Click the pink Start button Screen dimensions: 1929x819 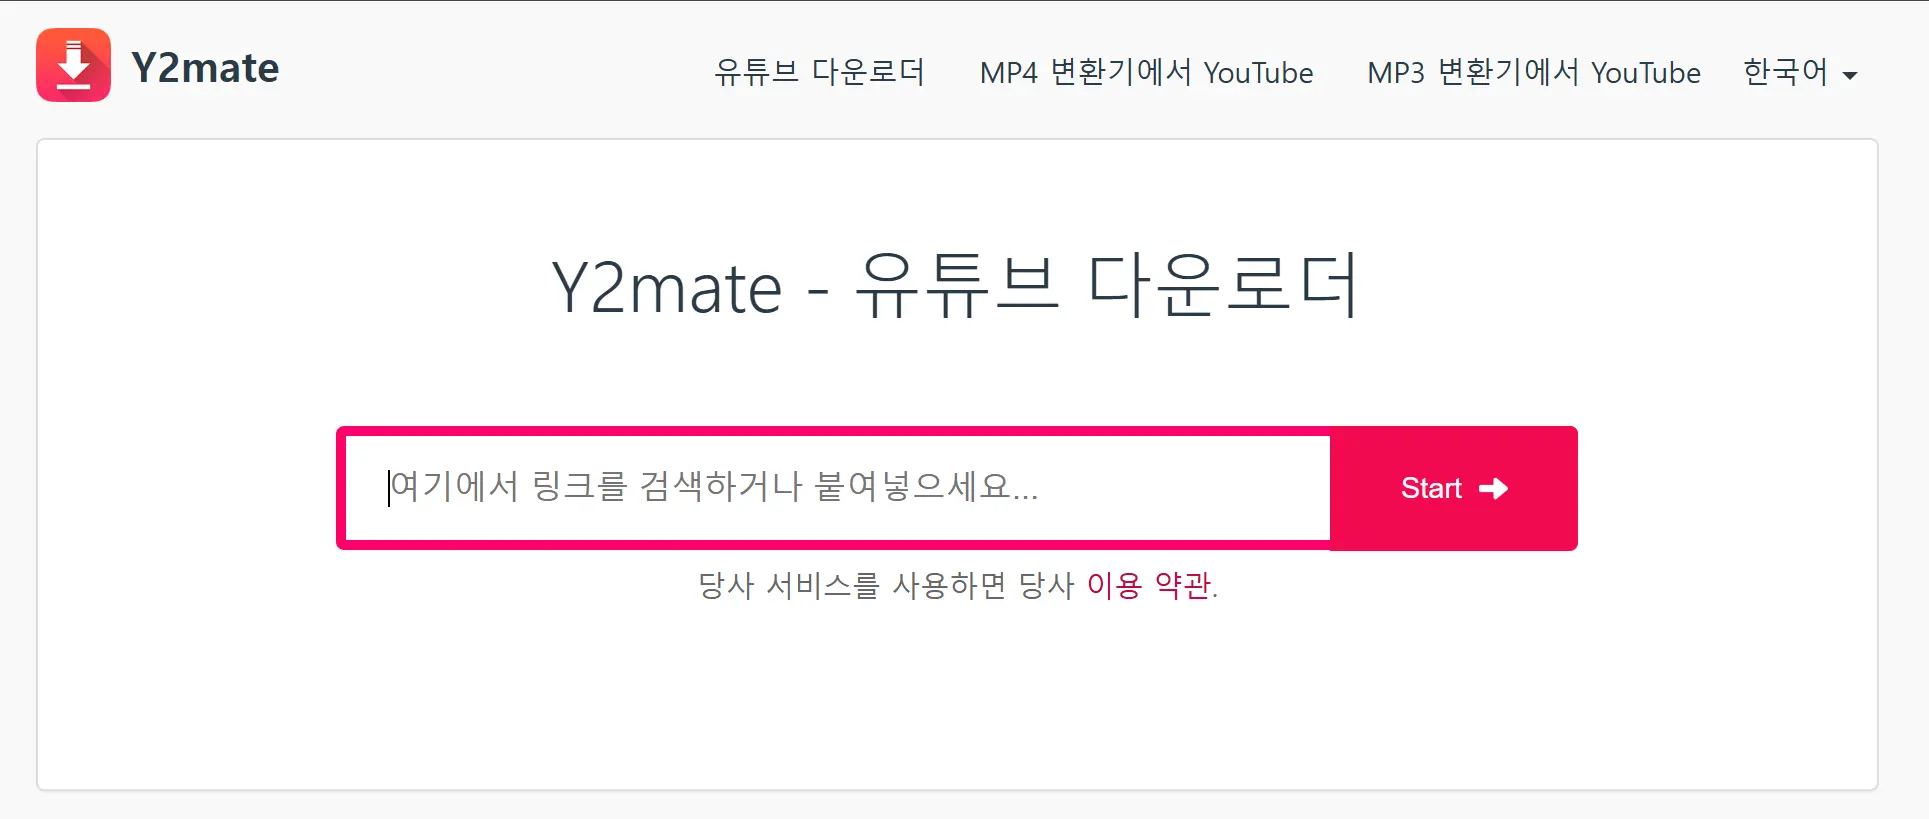[1454, 488]
